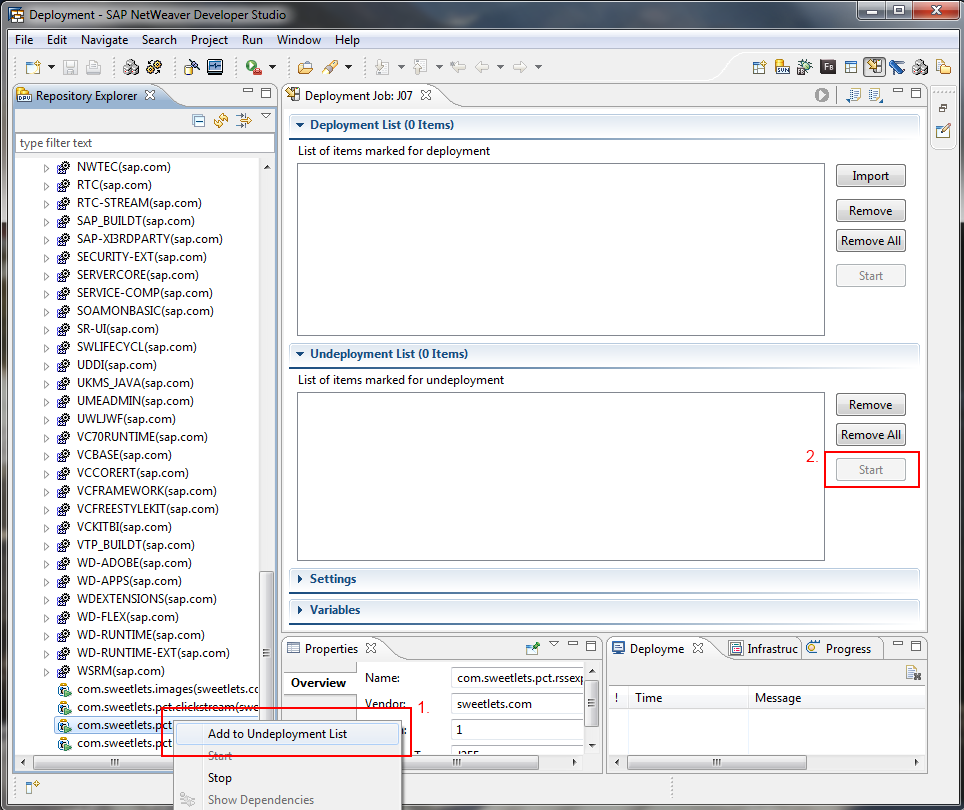
Task: Click Remove All in Undeployment List
Action: (870, 435)
